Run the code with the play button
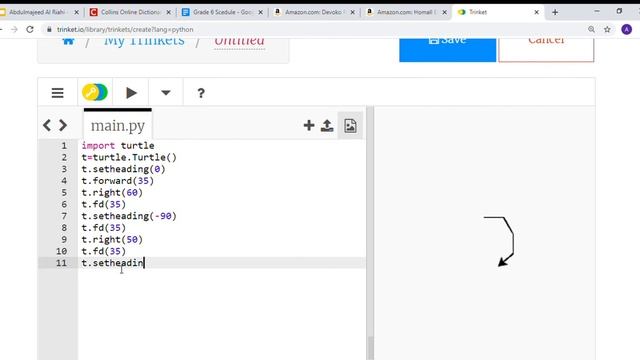 [x=131, y=93]
